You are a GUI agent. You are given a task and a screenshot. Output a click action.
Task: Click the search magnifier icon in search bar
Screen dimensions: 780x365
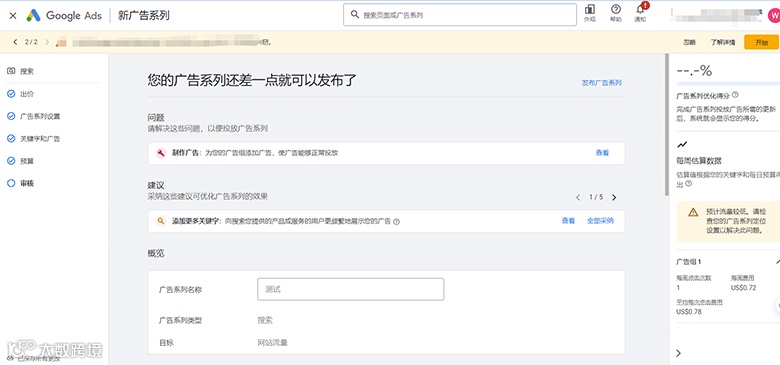(355, 15)
